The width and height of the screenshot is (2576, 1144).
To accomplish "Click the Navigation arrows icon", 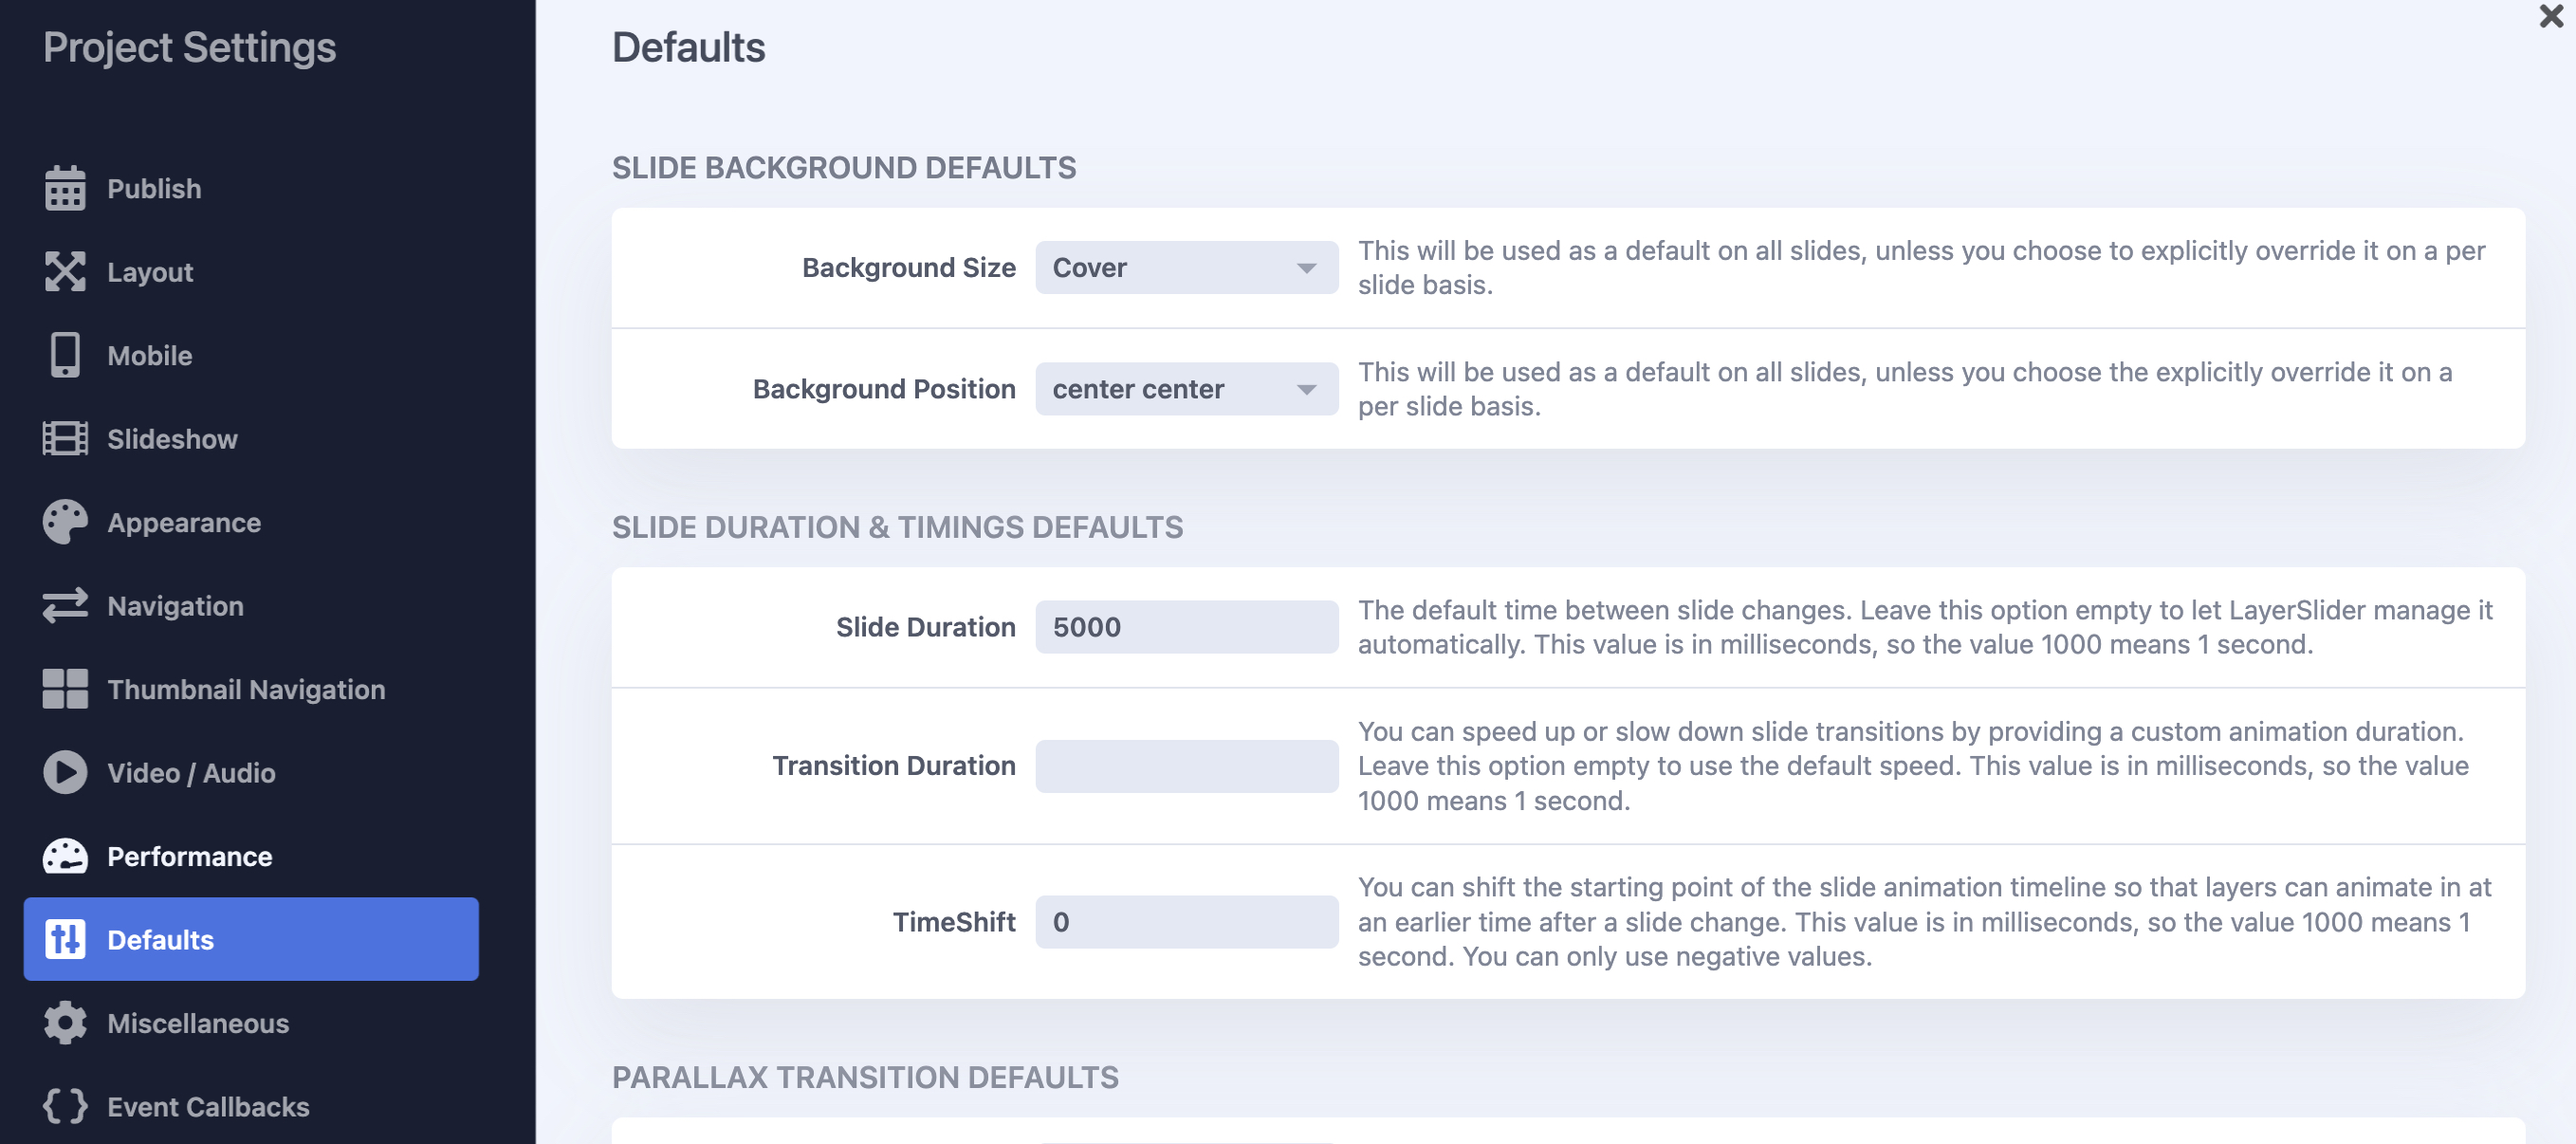I will point(65,606).
